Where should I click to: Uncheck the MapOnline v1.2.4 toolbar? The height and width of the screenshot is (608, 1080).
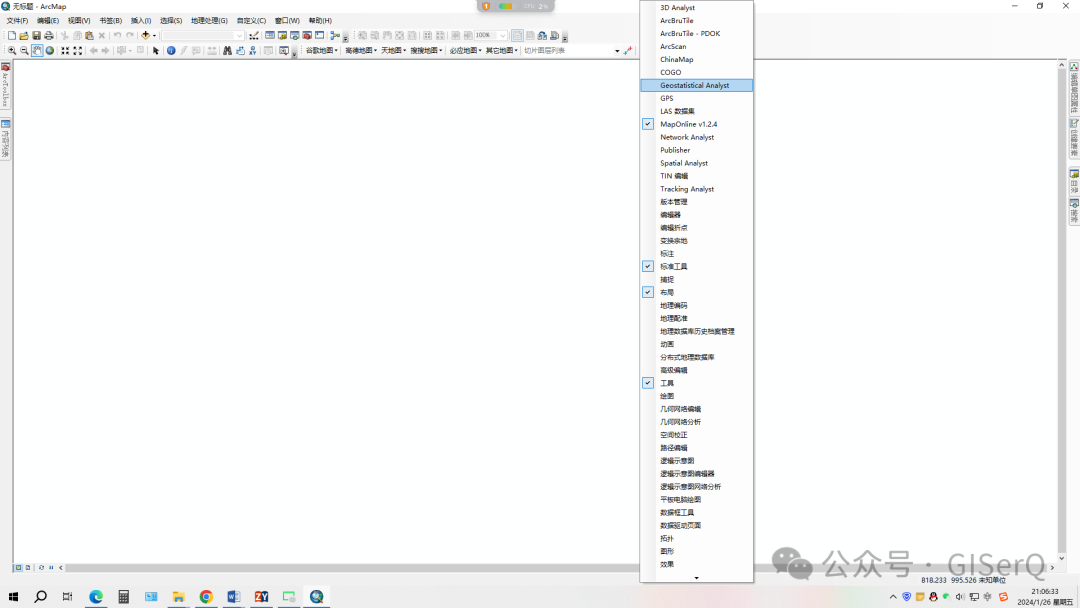[648, 123]
